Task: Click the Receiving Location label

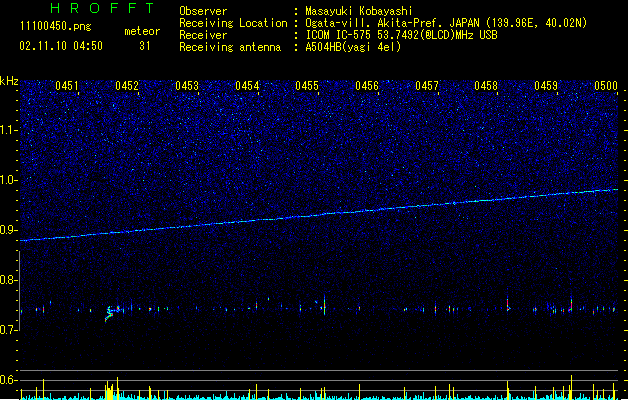Action: click(x=233, y=23)
